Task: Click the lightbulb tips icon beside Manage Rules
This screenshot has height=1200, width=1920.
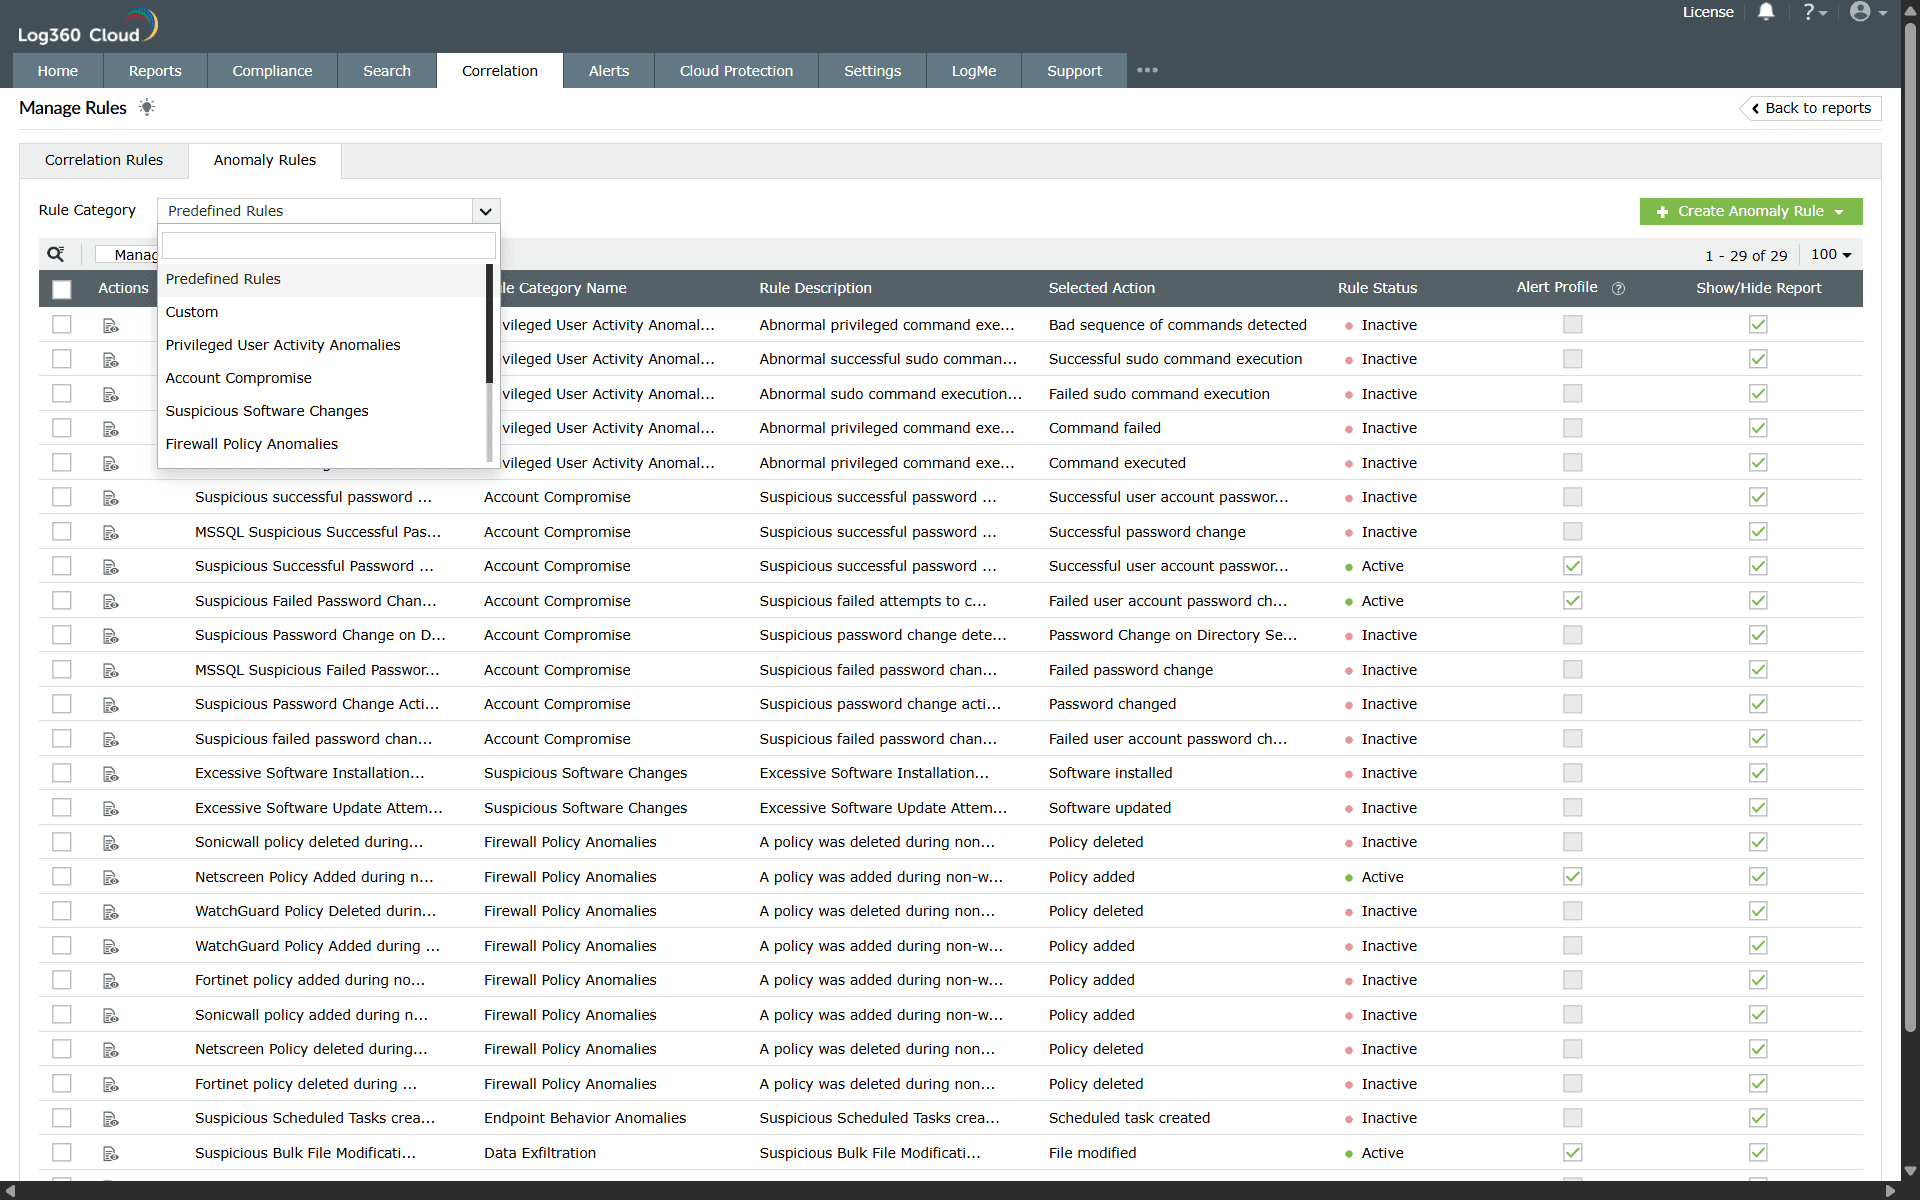Action: 147,107
